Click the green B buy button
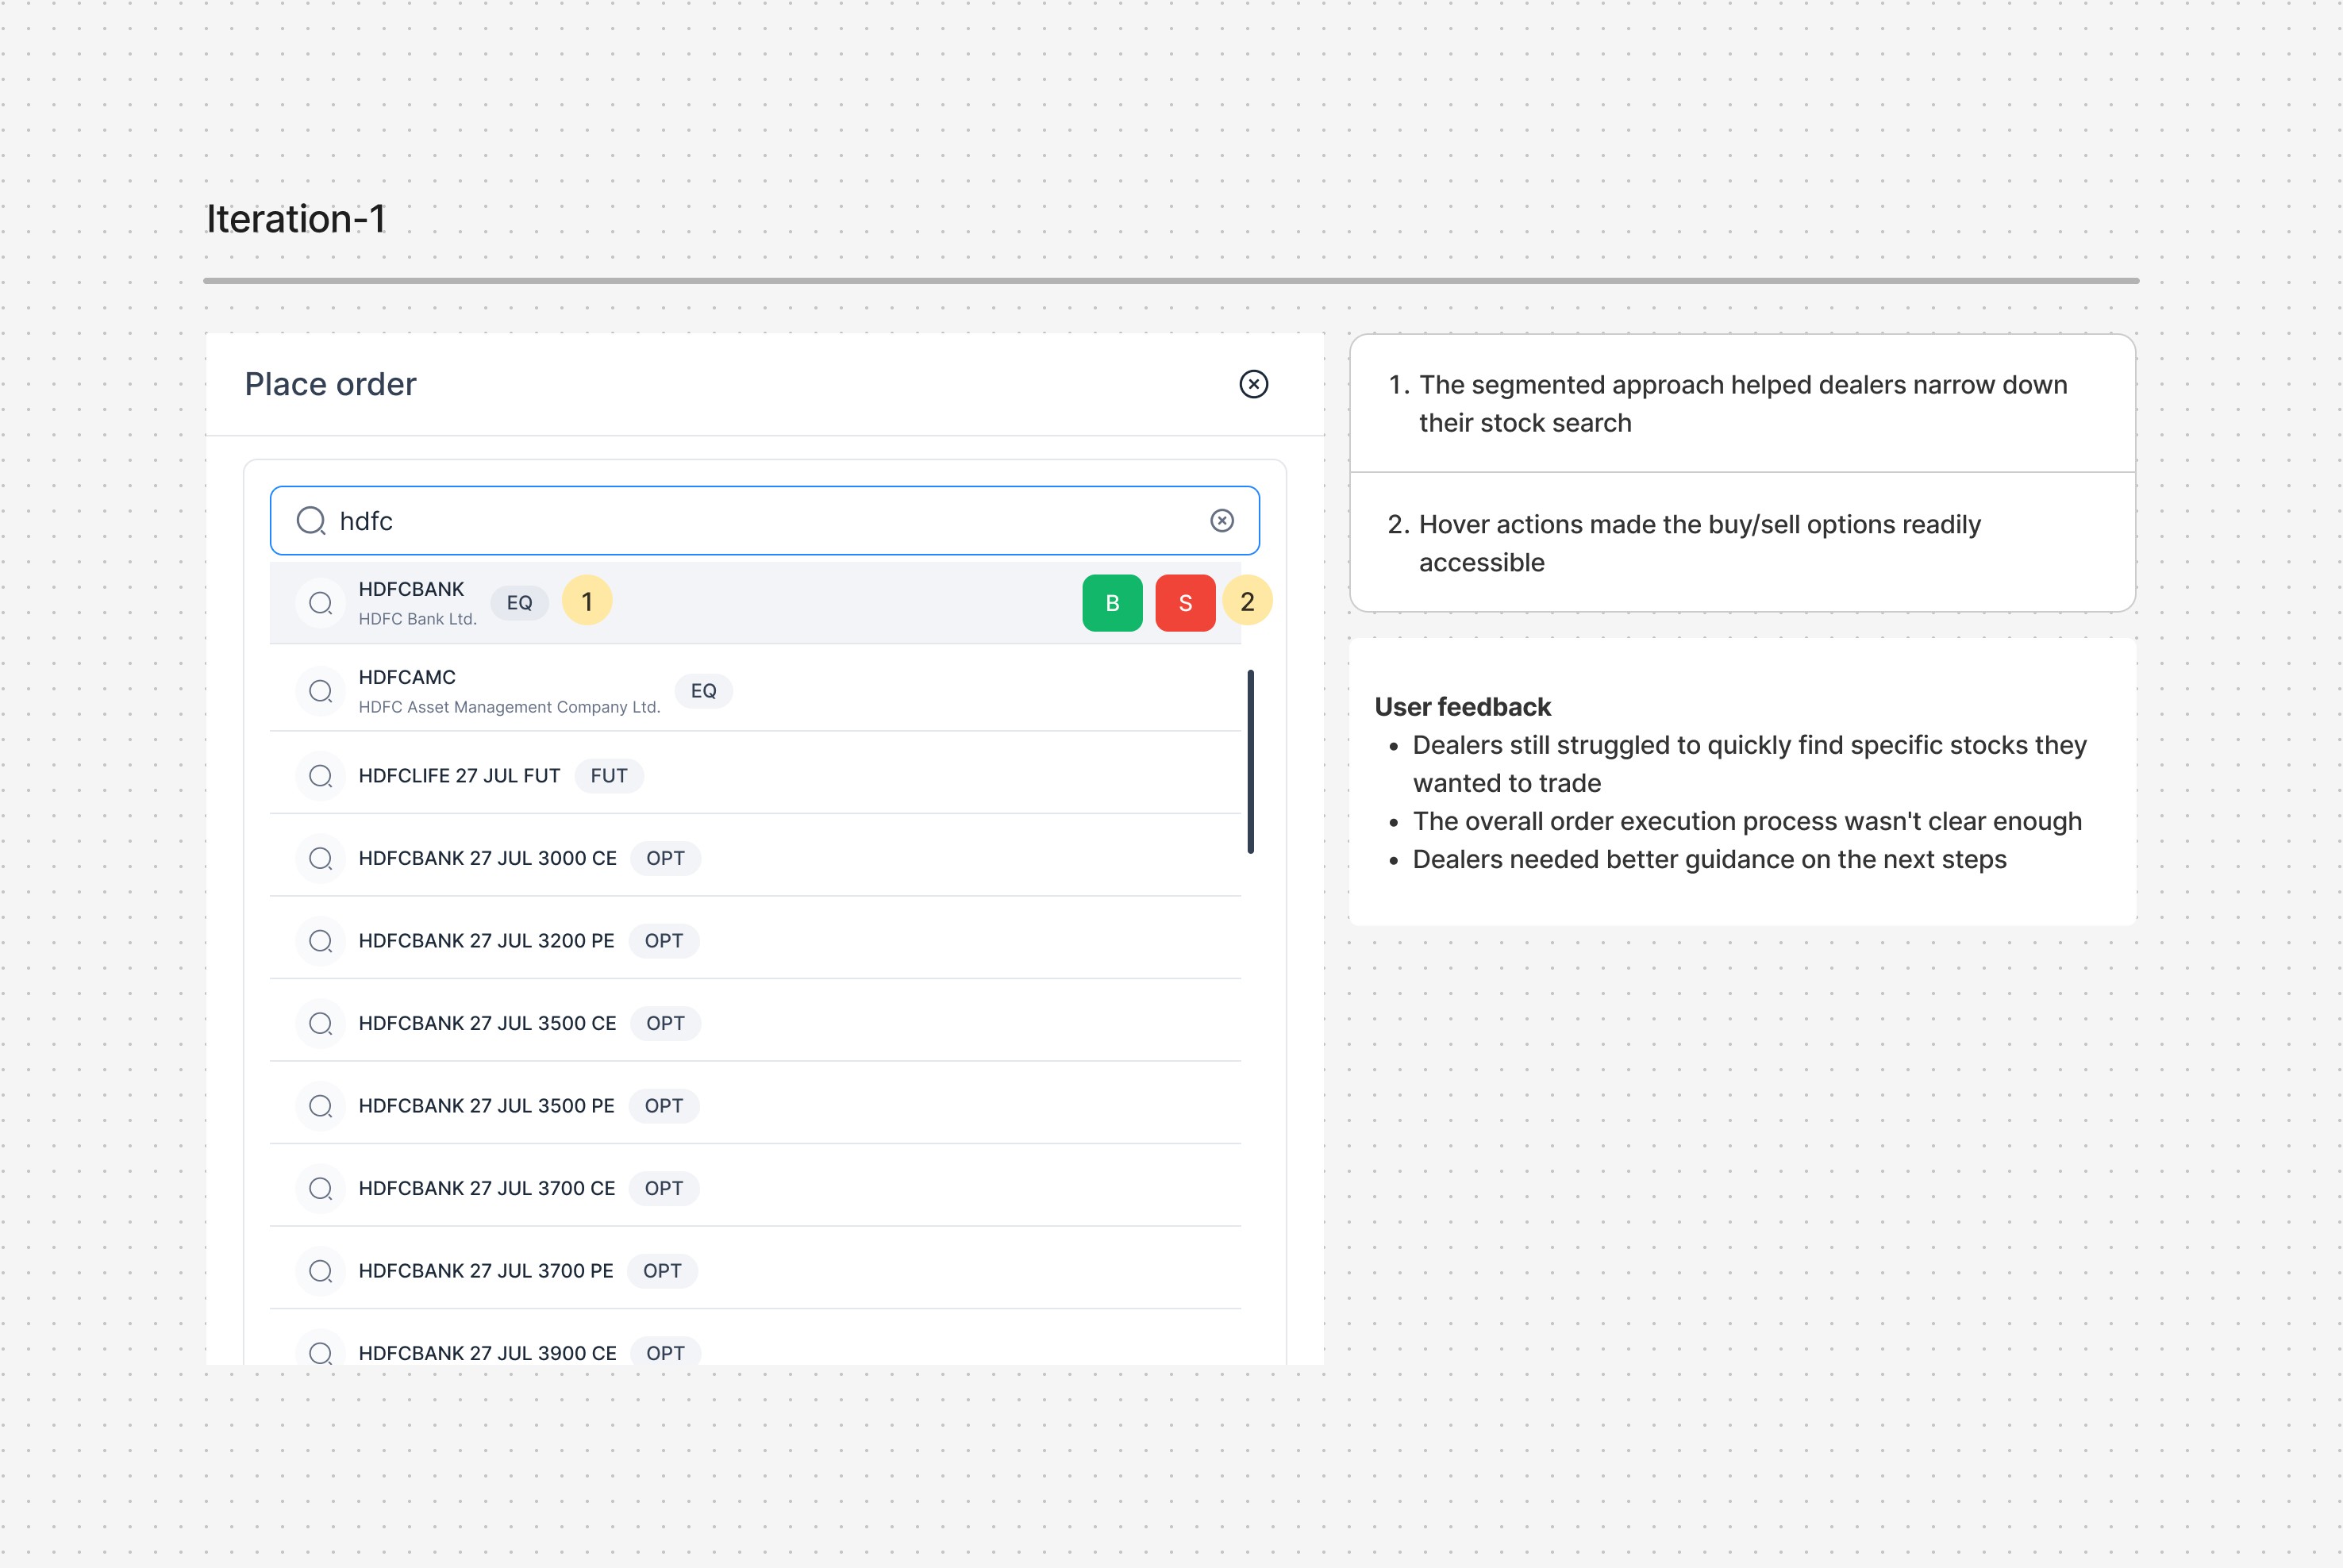The width and height of the screenshot is (2343, 1568). [1111, 603]
